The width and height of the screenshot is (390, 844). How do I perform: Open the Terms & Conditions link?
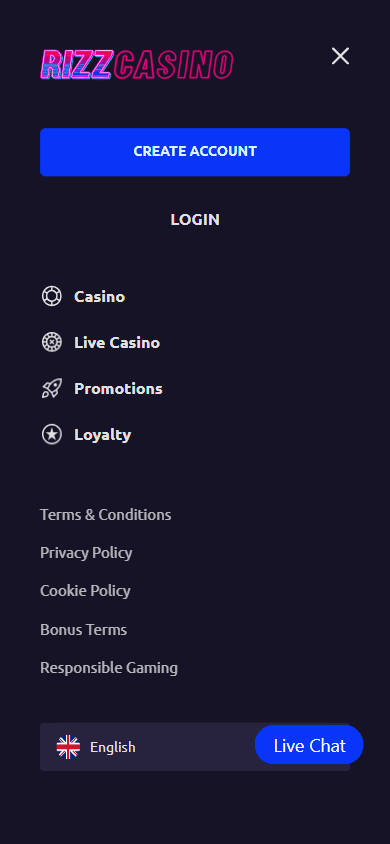[105, 515]
